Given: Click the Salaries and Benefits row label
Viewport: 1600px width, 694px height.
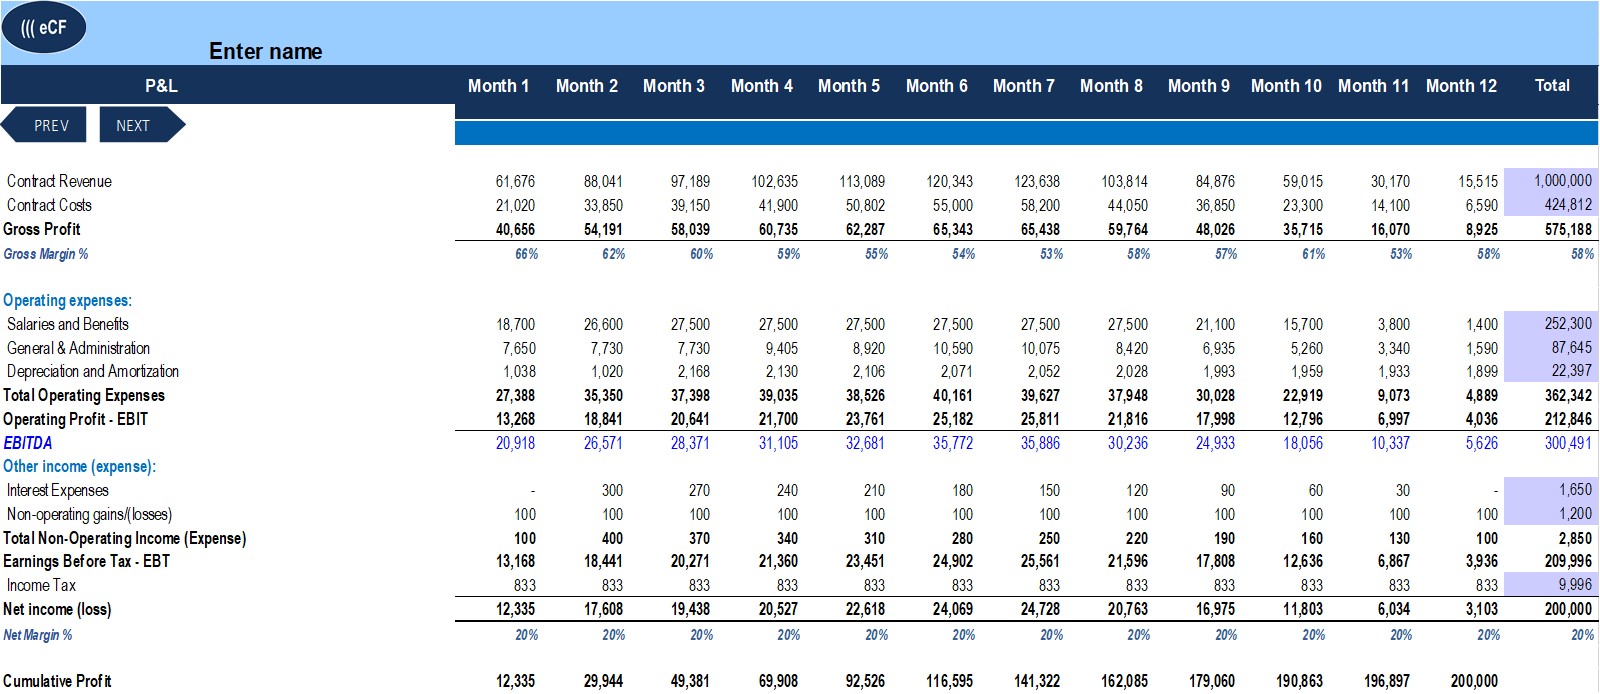Looking at the screenshot, I should tap(67, 324).
